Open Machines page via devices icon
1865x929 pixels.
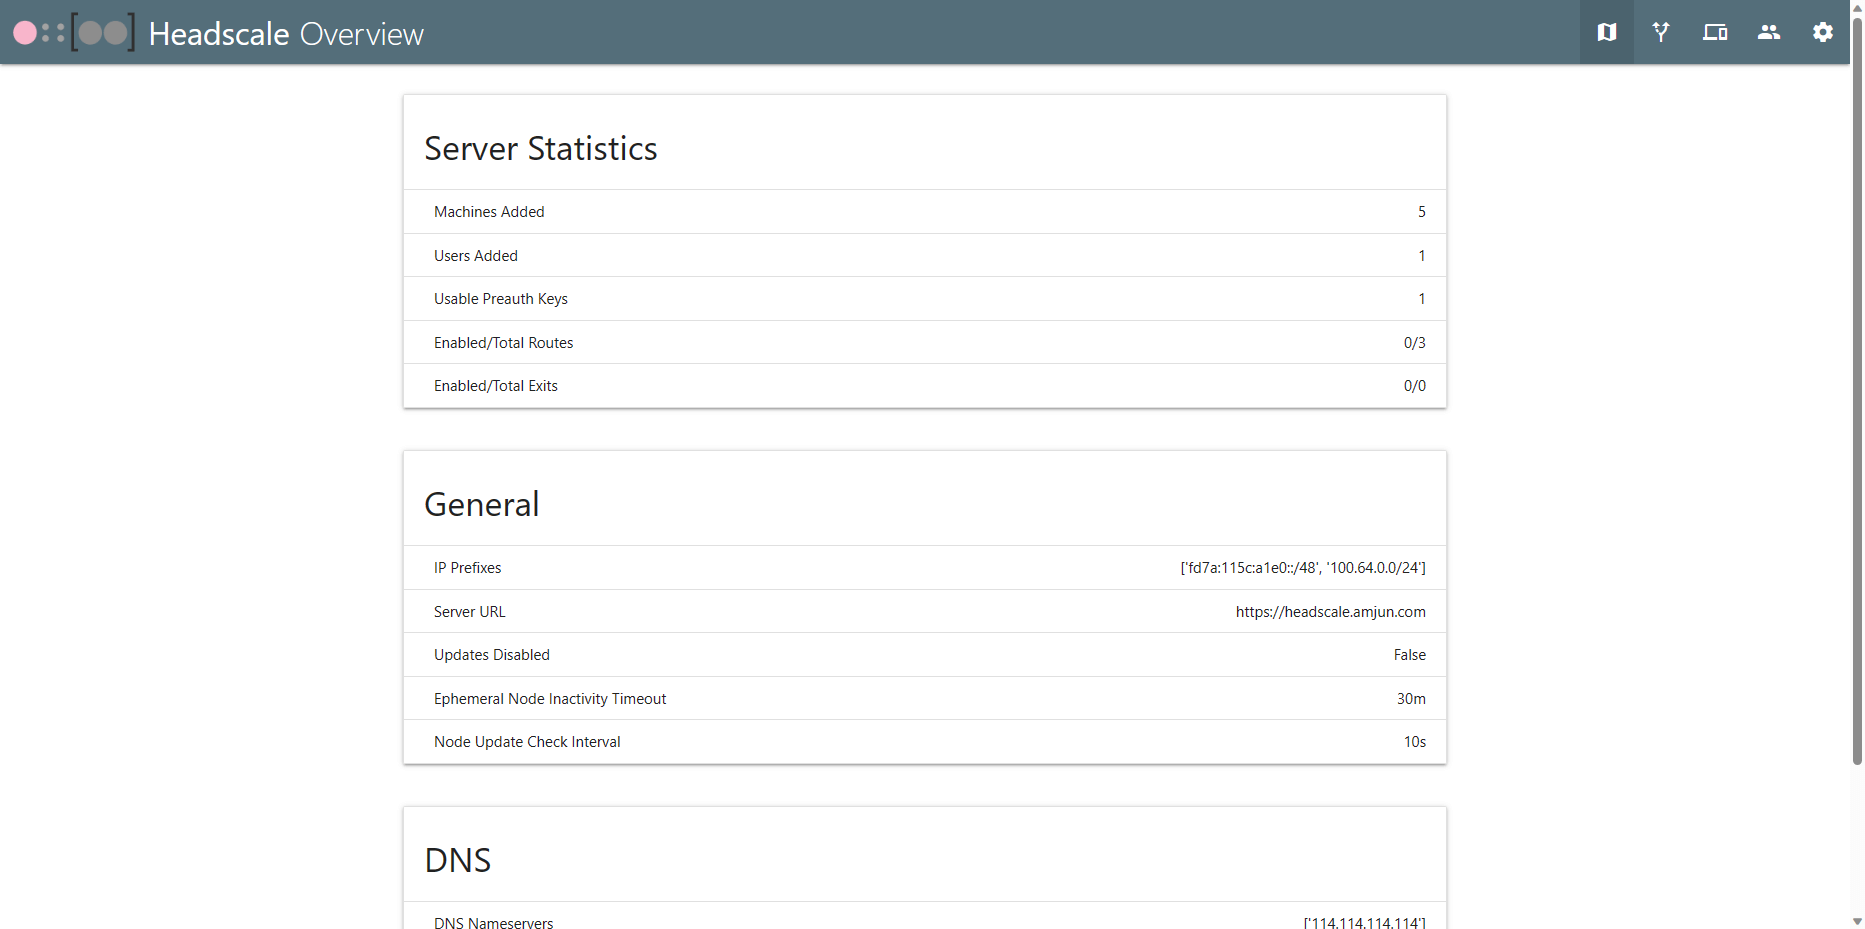pos(1715,32)
